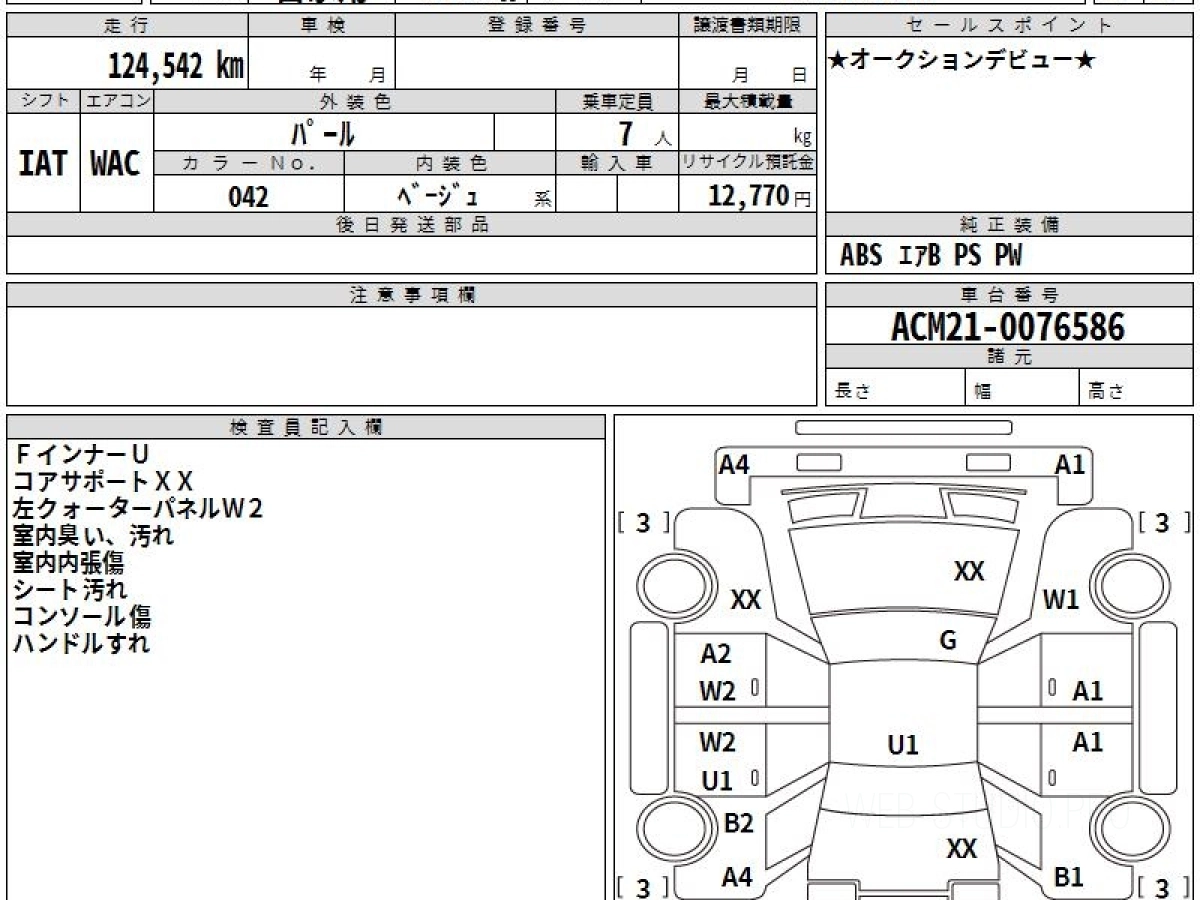
Task: Select the equipment list ABS エアB PS PW
Action: coord(931,256)
